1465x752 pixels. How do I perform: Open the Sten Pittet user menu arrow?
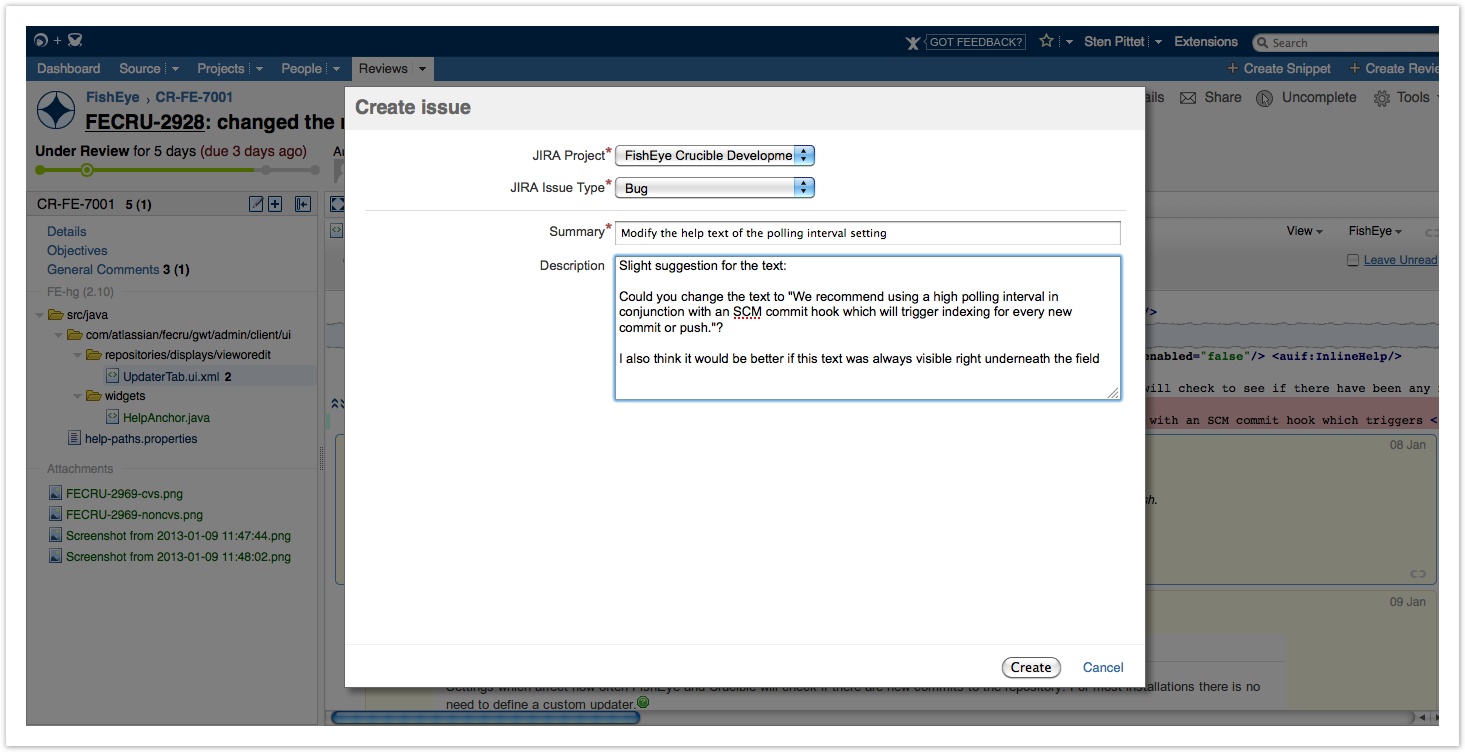point(1158,42)
